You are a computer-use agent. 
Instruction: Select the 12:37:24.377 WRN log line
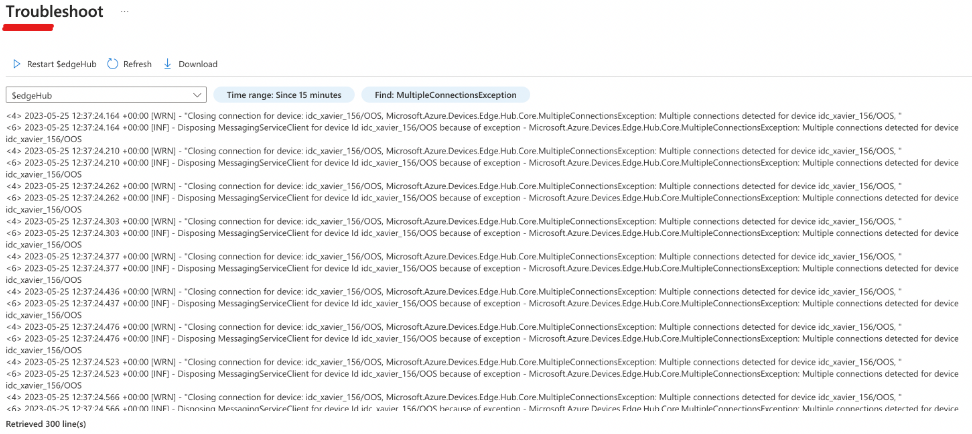point(454,256)
